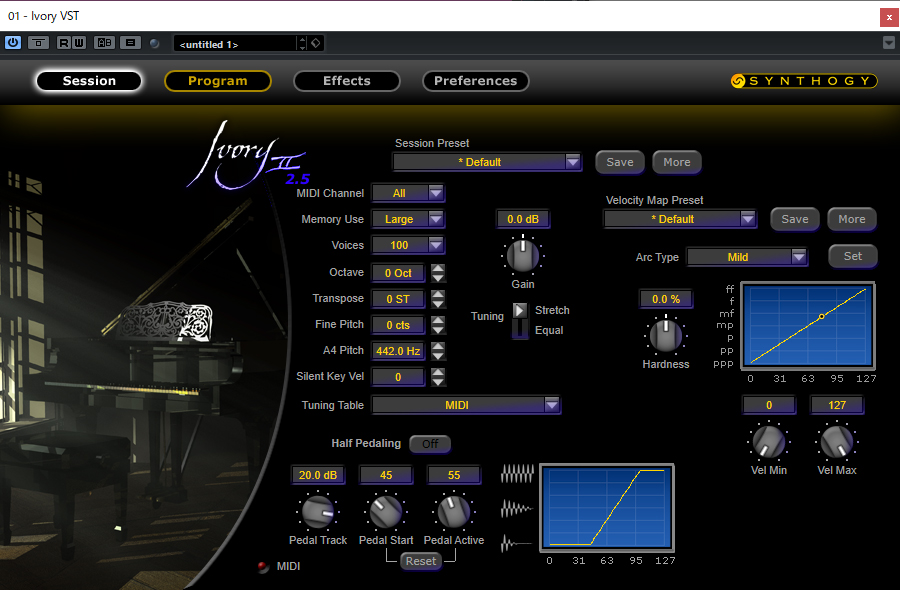
Task: Expand the Session Preset dropdown
Action: 487,162
